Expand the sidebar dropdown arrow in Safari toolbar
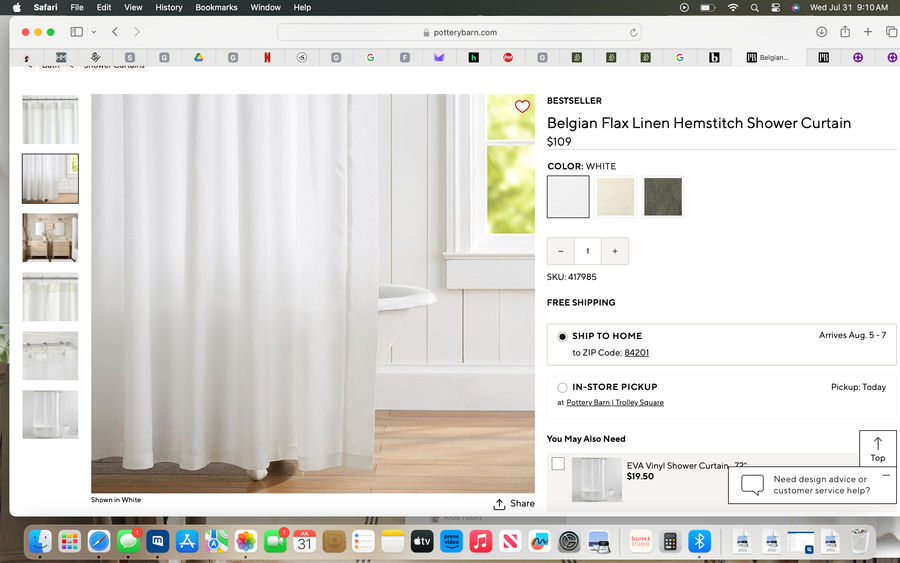 point(94,32)
